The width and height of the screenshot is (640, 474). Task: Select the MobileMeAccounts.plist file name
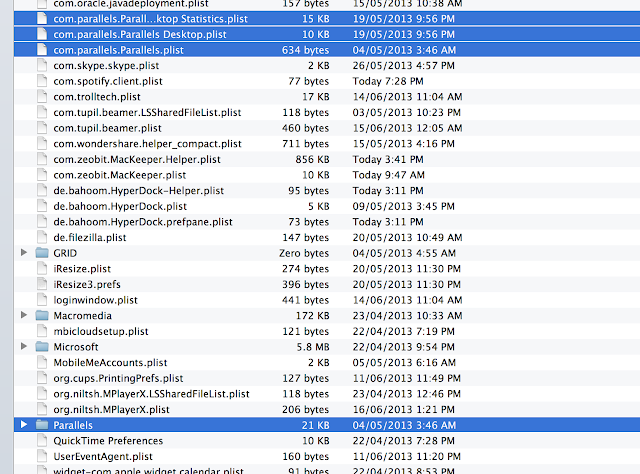coord(110,363)
